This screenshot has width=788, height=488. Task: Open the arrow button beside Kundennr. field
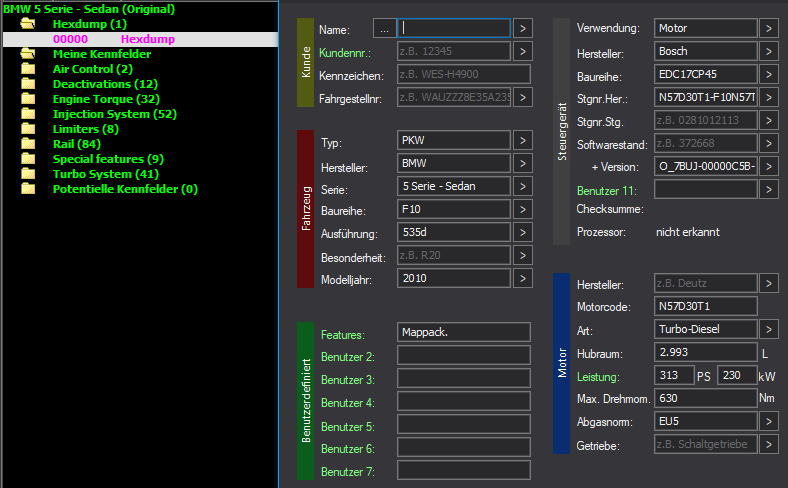tap(523, 51)
